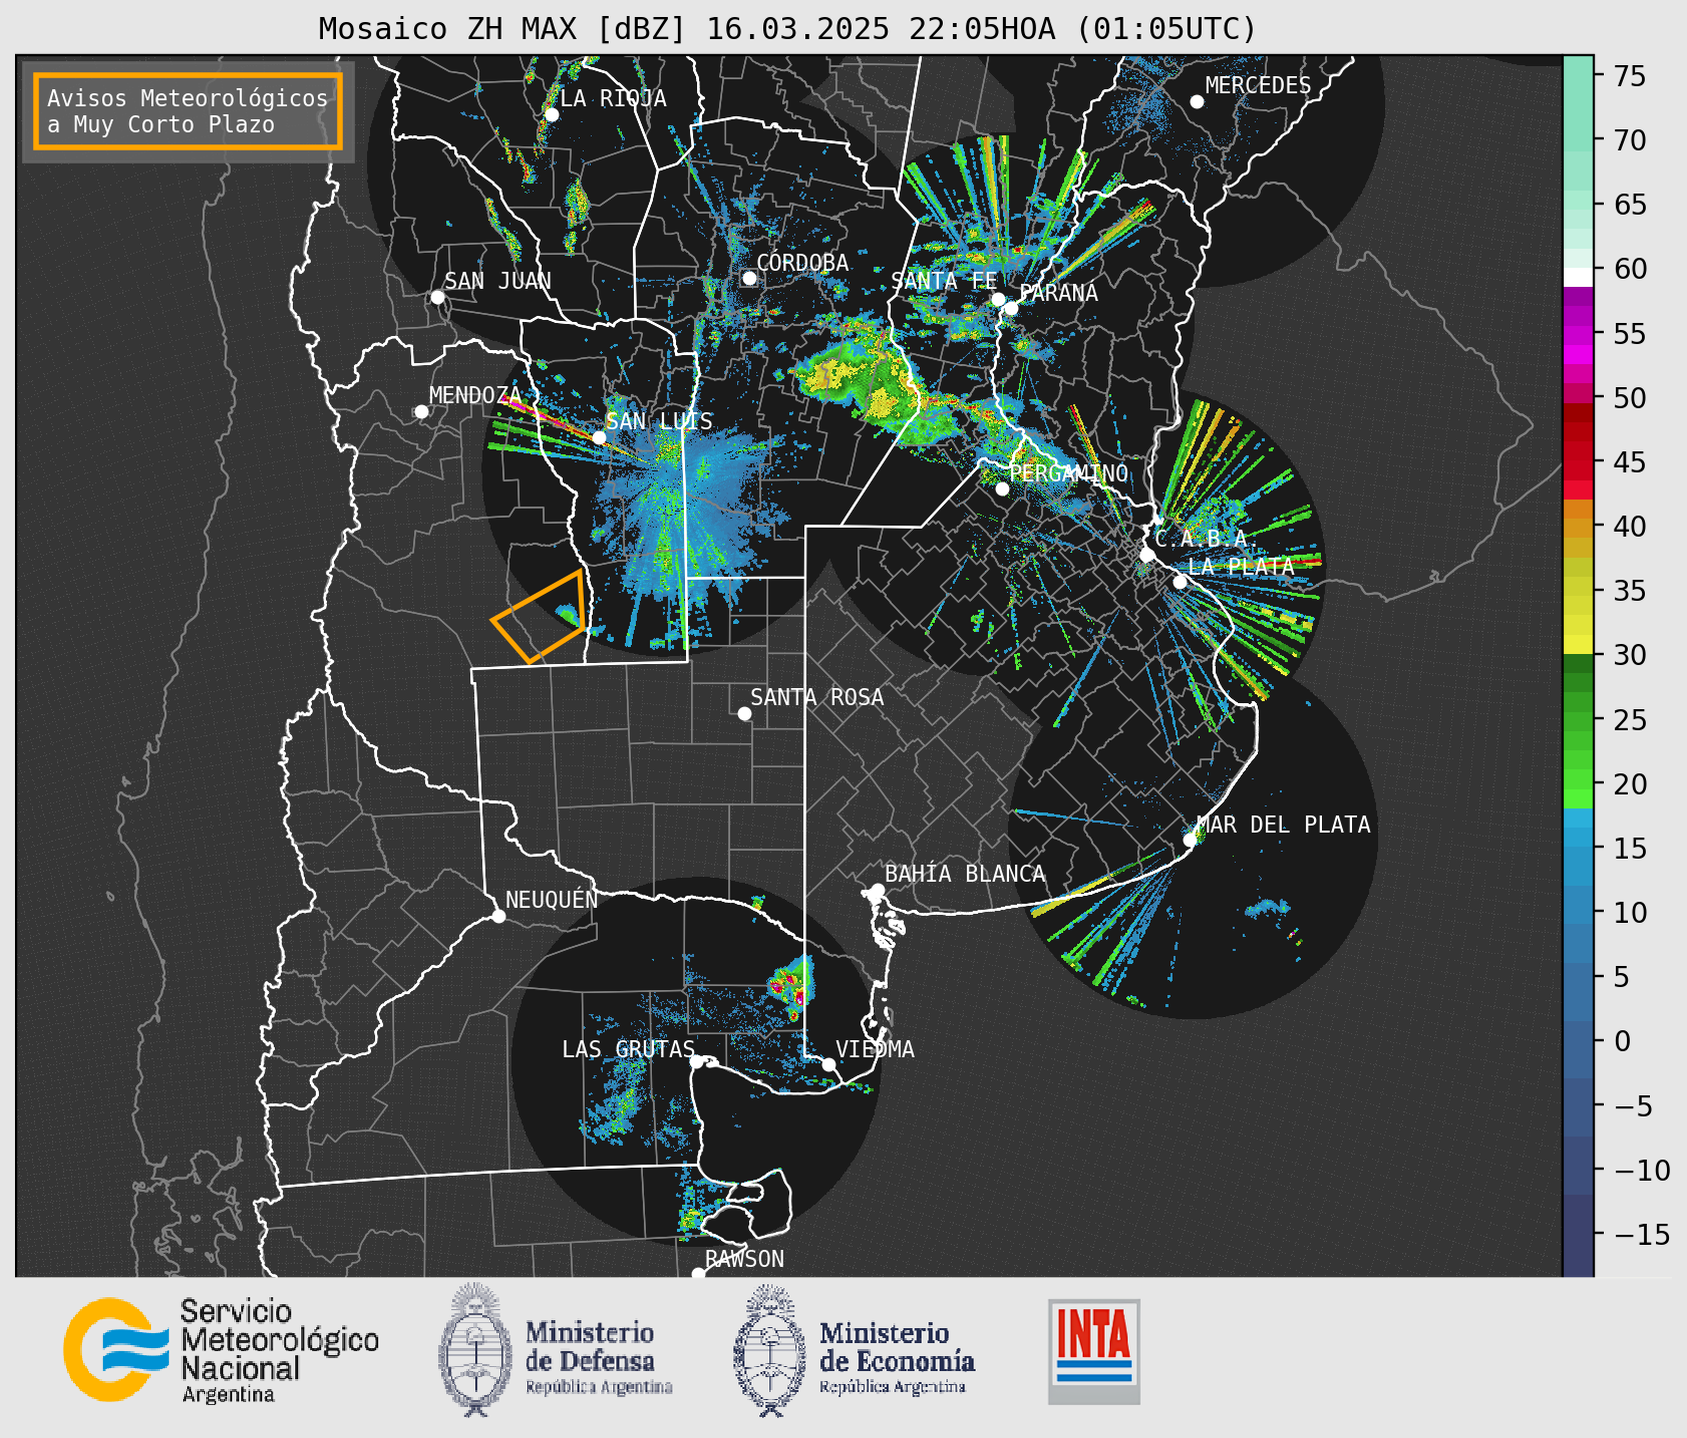Click the Ministerio de Economía crest
Image resolution: width=1687 pixels, height=1438 pixels.
769,1350
